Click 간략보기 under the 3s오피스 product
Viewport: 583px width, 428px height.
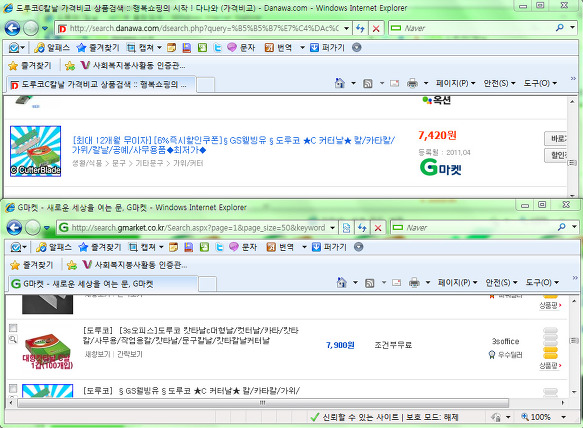click(x=130, y=354)
